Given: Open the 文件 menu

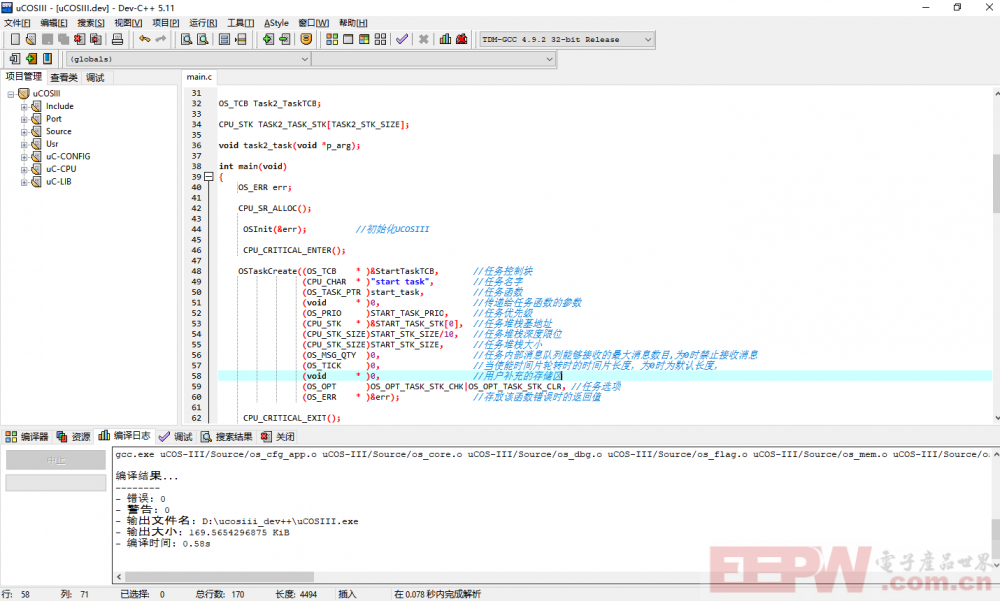Looking at the screenshot, I should (17, 23).
